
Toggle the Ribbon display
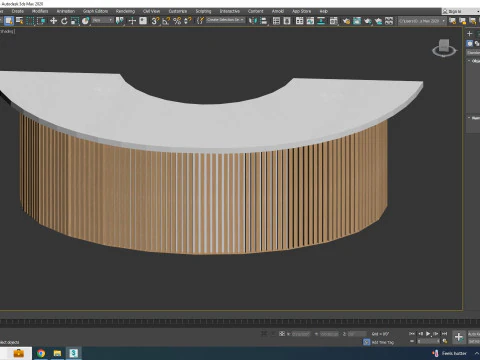click(299, 21)
